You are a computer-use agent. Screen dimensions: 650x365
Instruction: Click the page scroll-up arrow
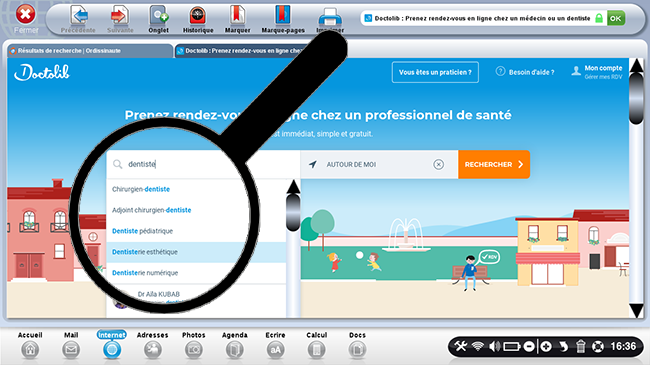pos(636,66)
